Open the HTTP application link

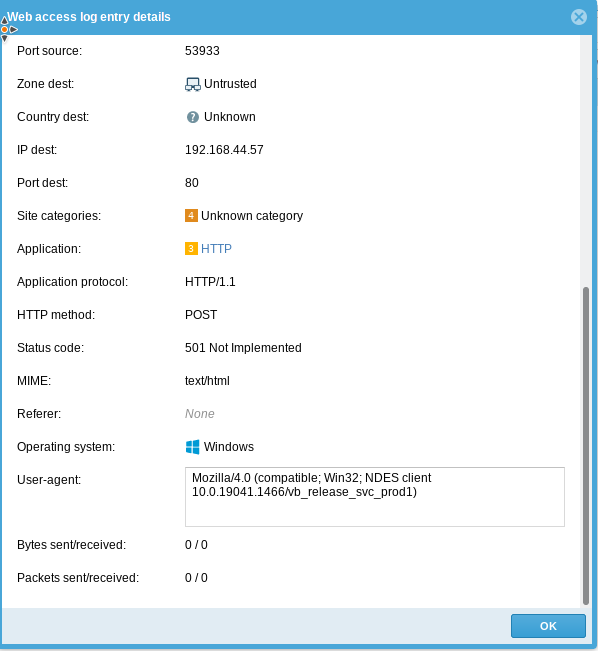click(216, 249)
